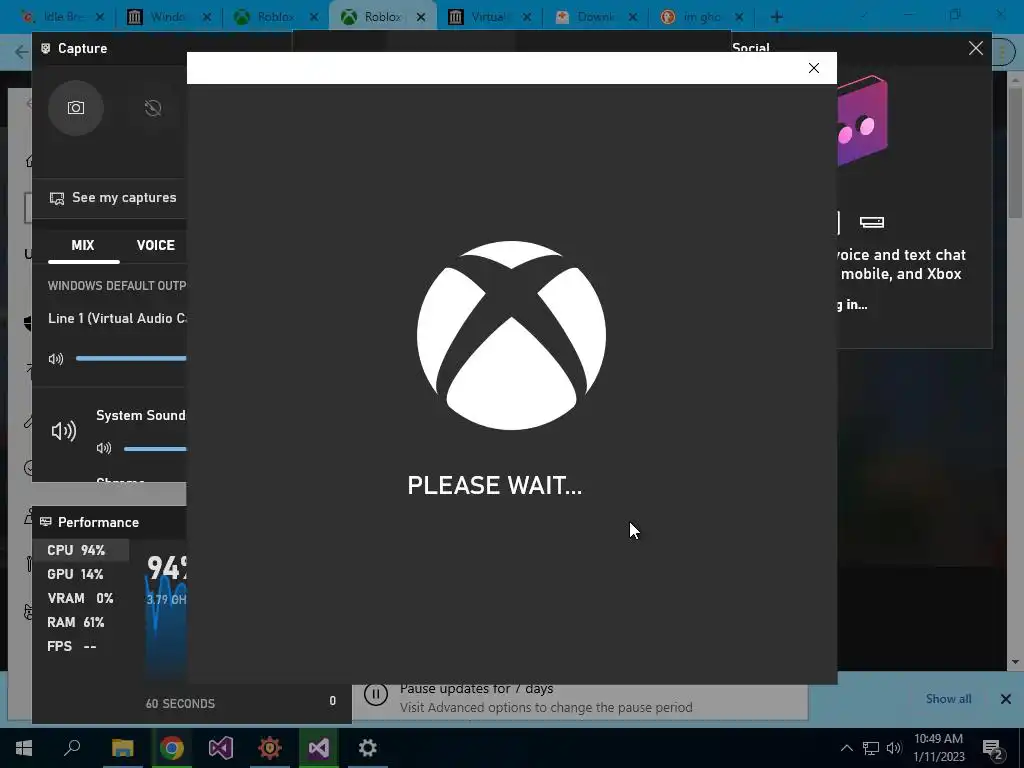Open taskbar Search magnifier
Viewport: 1024px width, 768px height.
[72, 748]
